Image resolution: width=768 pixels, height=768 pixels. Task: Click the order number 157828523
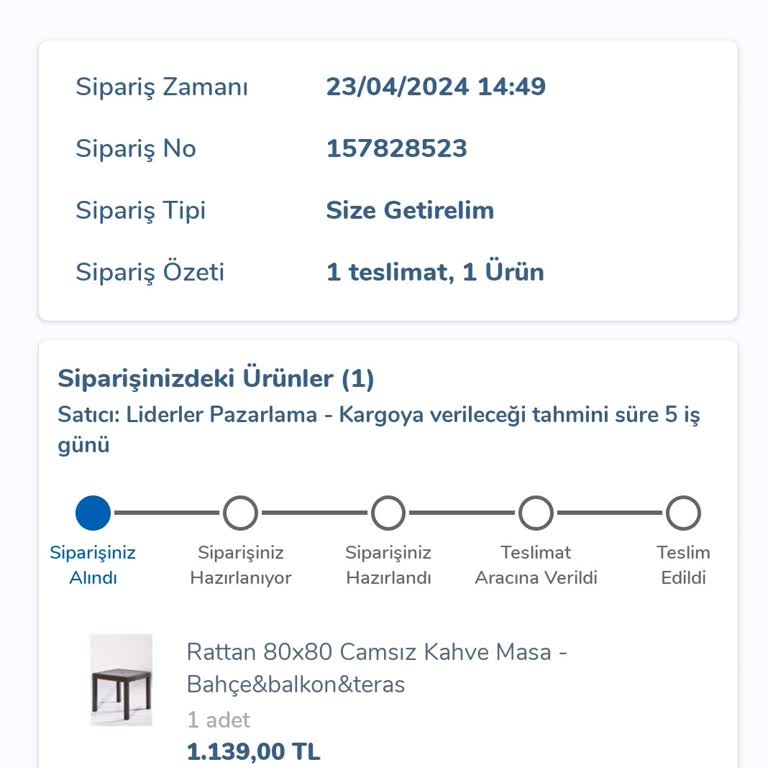397,148
